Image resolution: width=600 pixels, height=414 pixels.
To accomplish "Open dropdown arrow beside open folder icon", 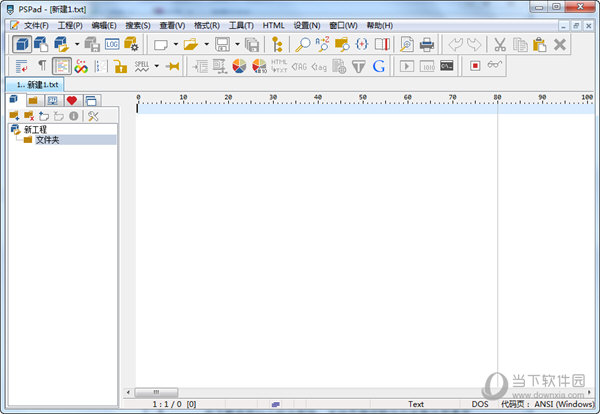I will (x=206, y=44).
